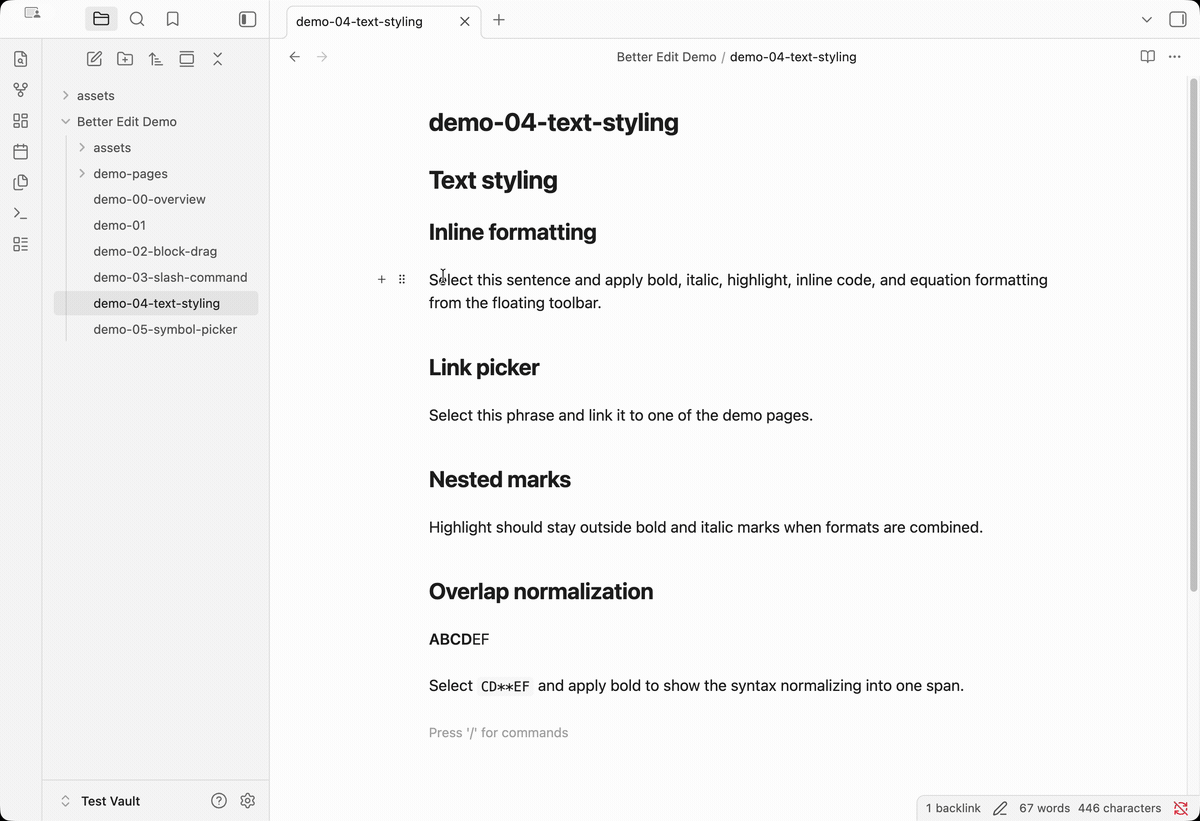This screenshot has width=1200, height=821.
Task: Click the plus insert-block handle
Action: [x=381, y=279]
